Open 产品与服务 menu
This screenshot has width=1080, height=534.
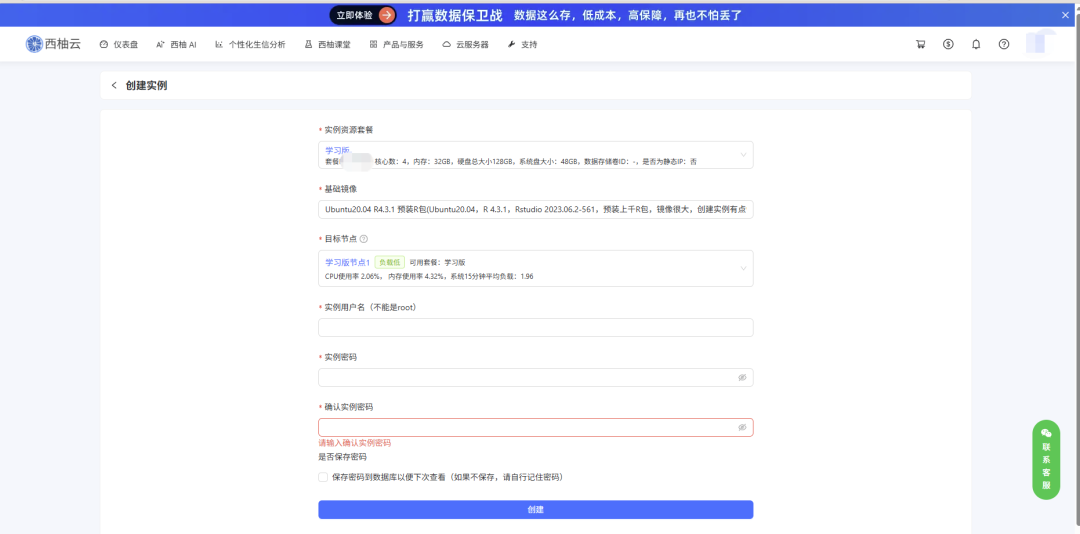tap(397, 44)
